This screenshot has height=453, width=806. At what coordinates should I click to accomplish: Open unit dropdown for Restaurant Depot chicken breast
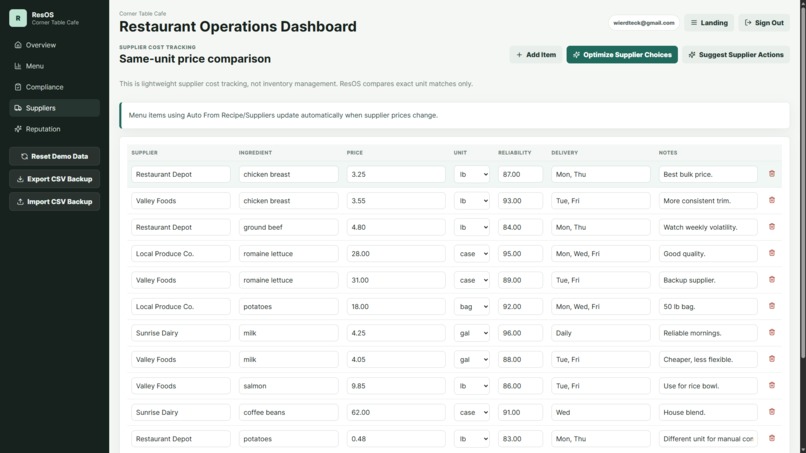pyautogui.click(x=472, y=174)
